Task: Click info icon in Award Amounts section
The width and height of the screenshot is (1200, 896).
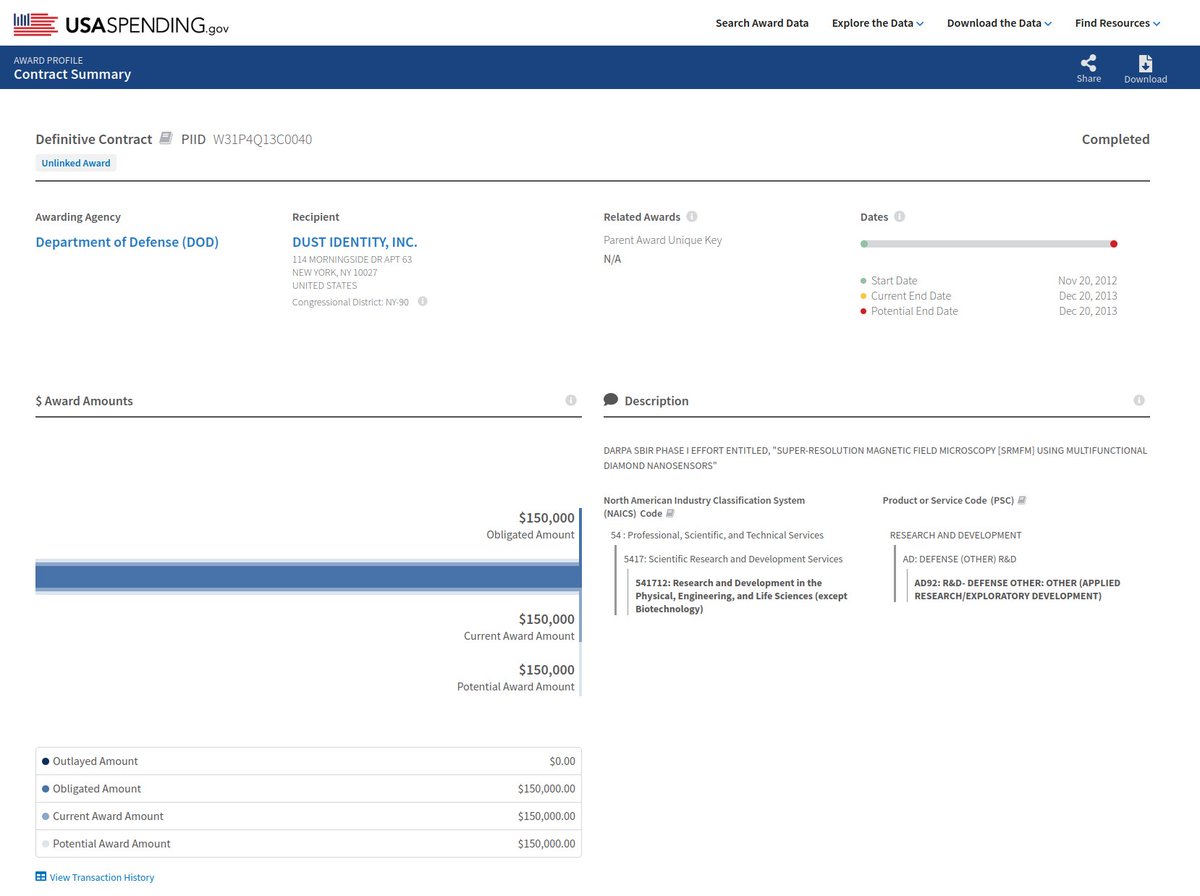Action: tap(571, 401)
